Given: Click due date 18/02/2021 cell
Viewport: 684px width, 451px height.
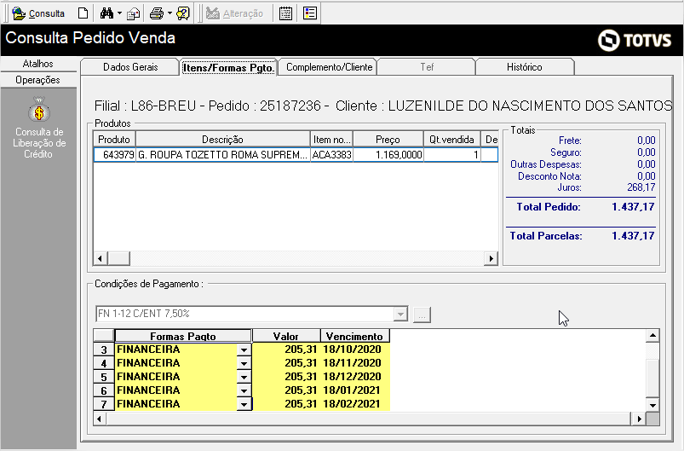Looking at the screenshot, I should (x=355, y=404).
